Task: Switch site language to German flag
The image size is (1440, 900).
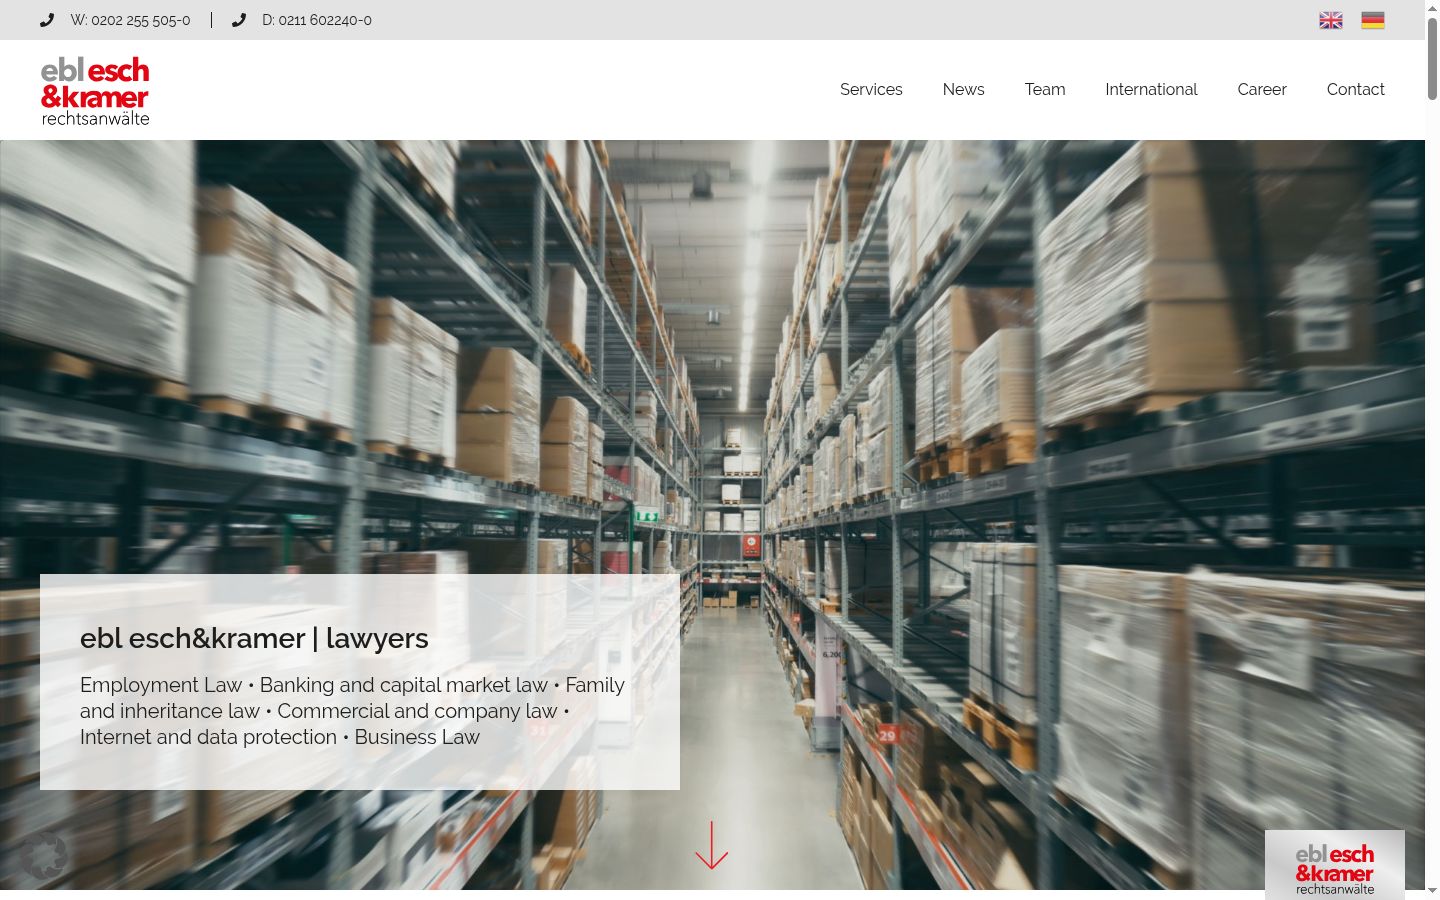Action: 1372,20
